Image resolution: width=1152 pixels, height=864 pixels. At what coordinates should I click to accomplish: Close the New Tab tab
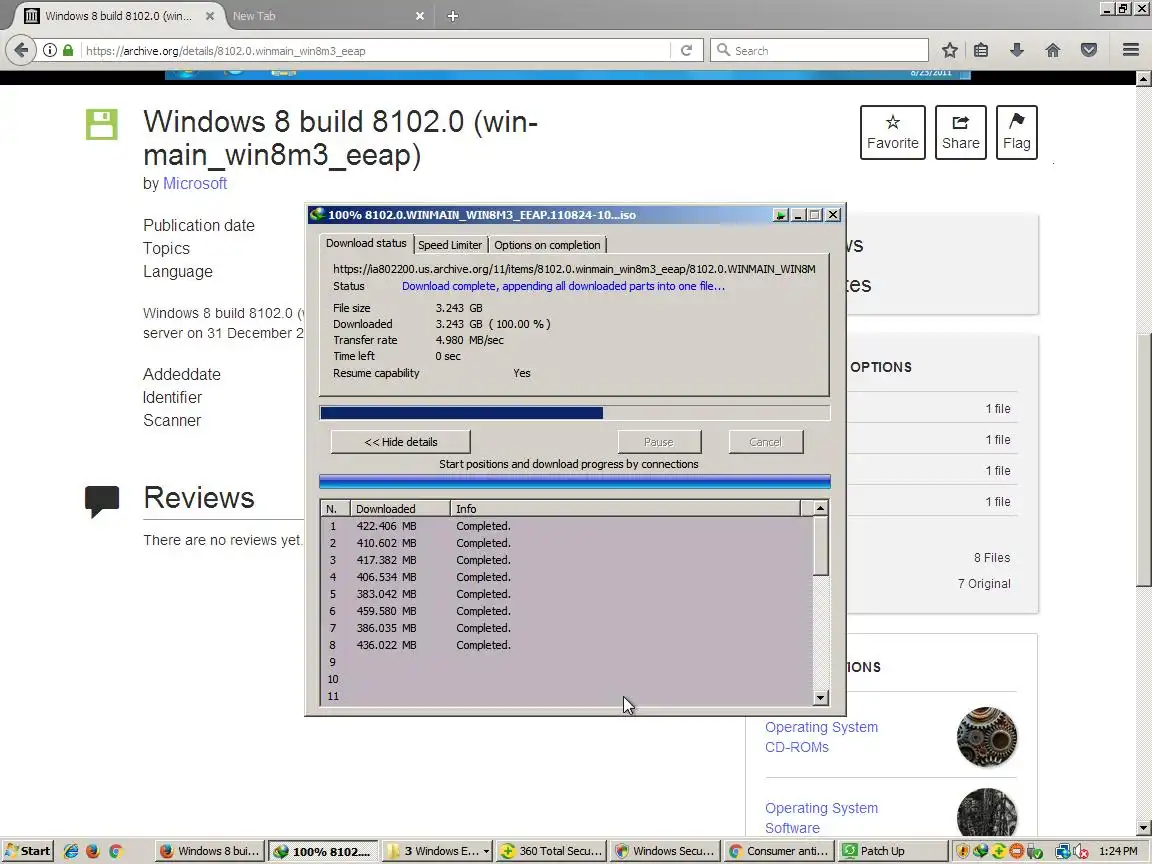point(420,16)
